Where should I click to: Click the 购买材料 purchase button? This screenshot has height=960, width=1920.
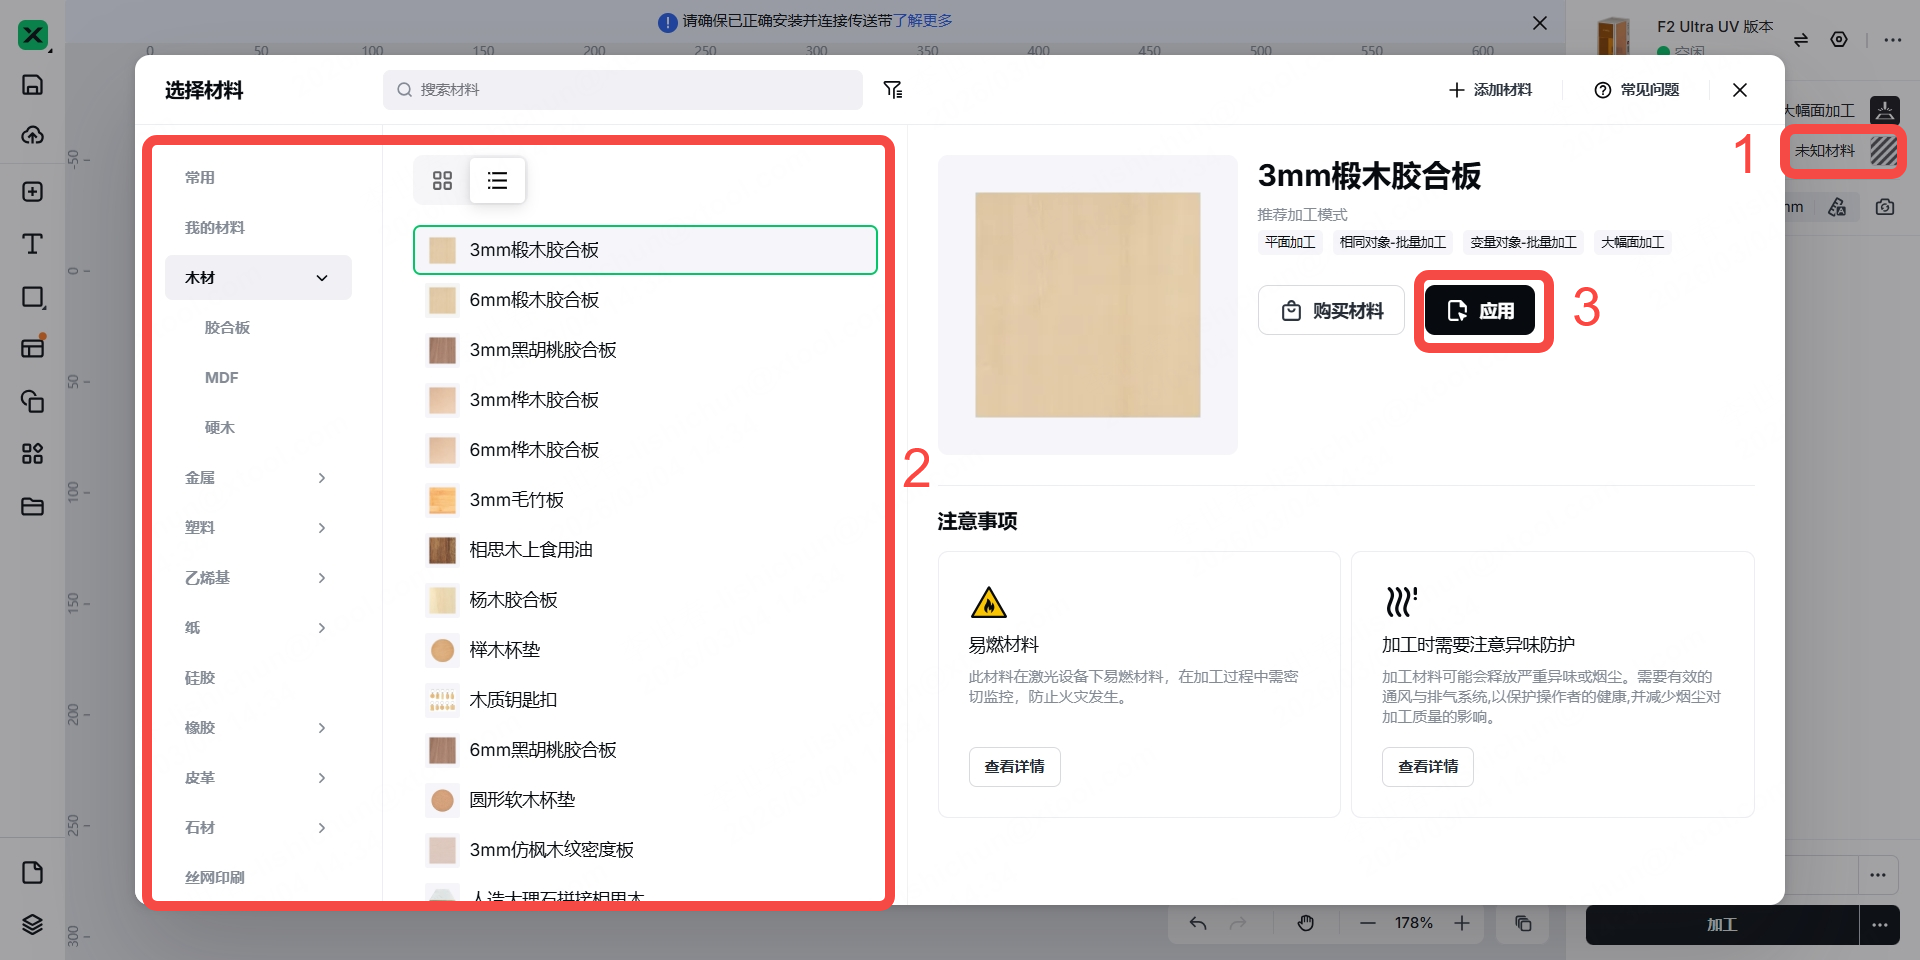click(x=1331, y=311)
